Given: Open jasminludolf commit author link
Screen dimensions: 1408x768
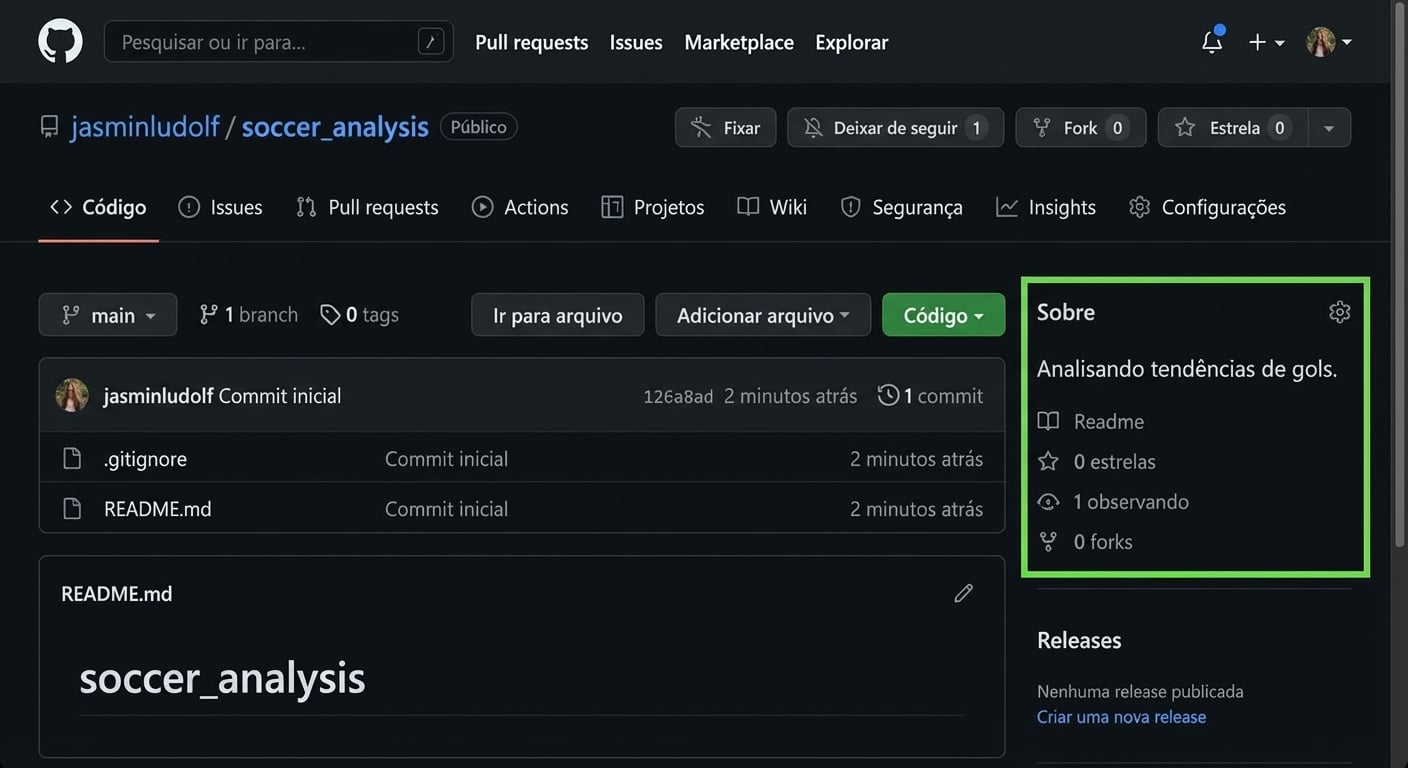Looking at the screenshot, I should click(158, 396).
